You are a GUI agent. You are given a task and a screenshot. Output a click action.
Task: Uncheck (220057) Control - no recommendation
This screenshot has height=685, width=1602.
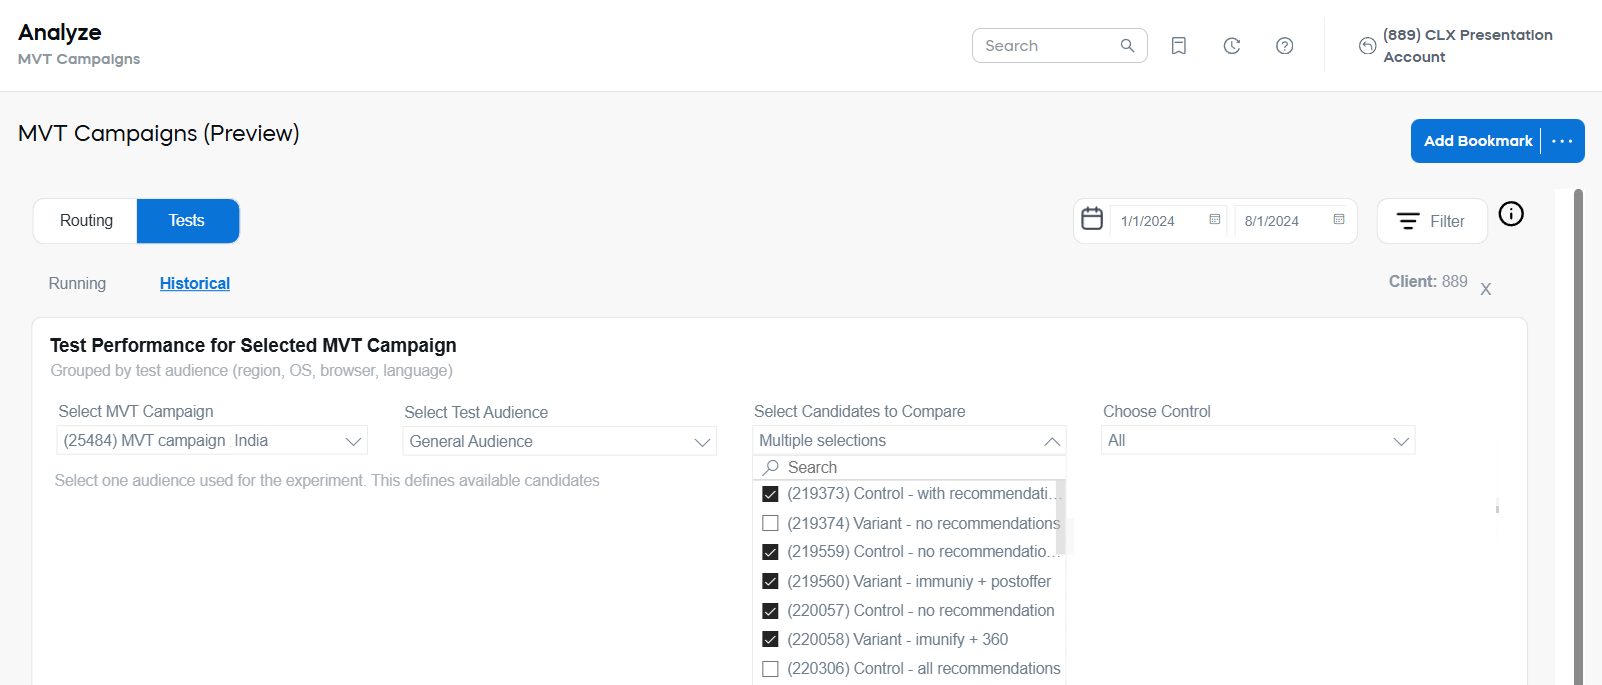click(x=770, y=610)
